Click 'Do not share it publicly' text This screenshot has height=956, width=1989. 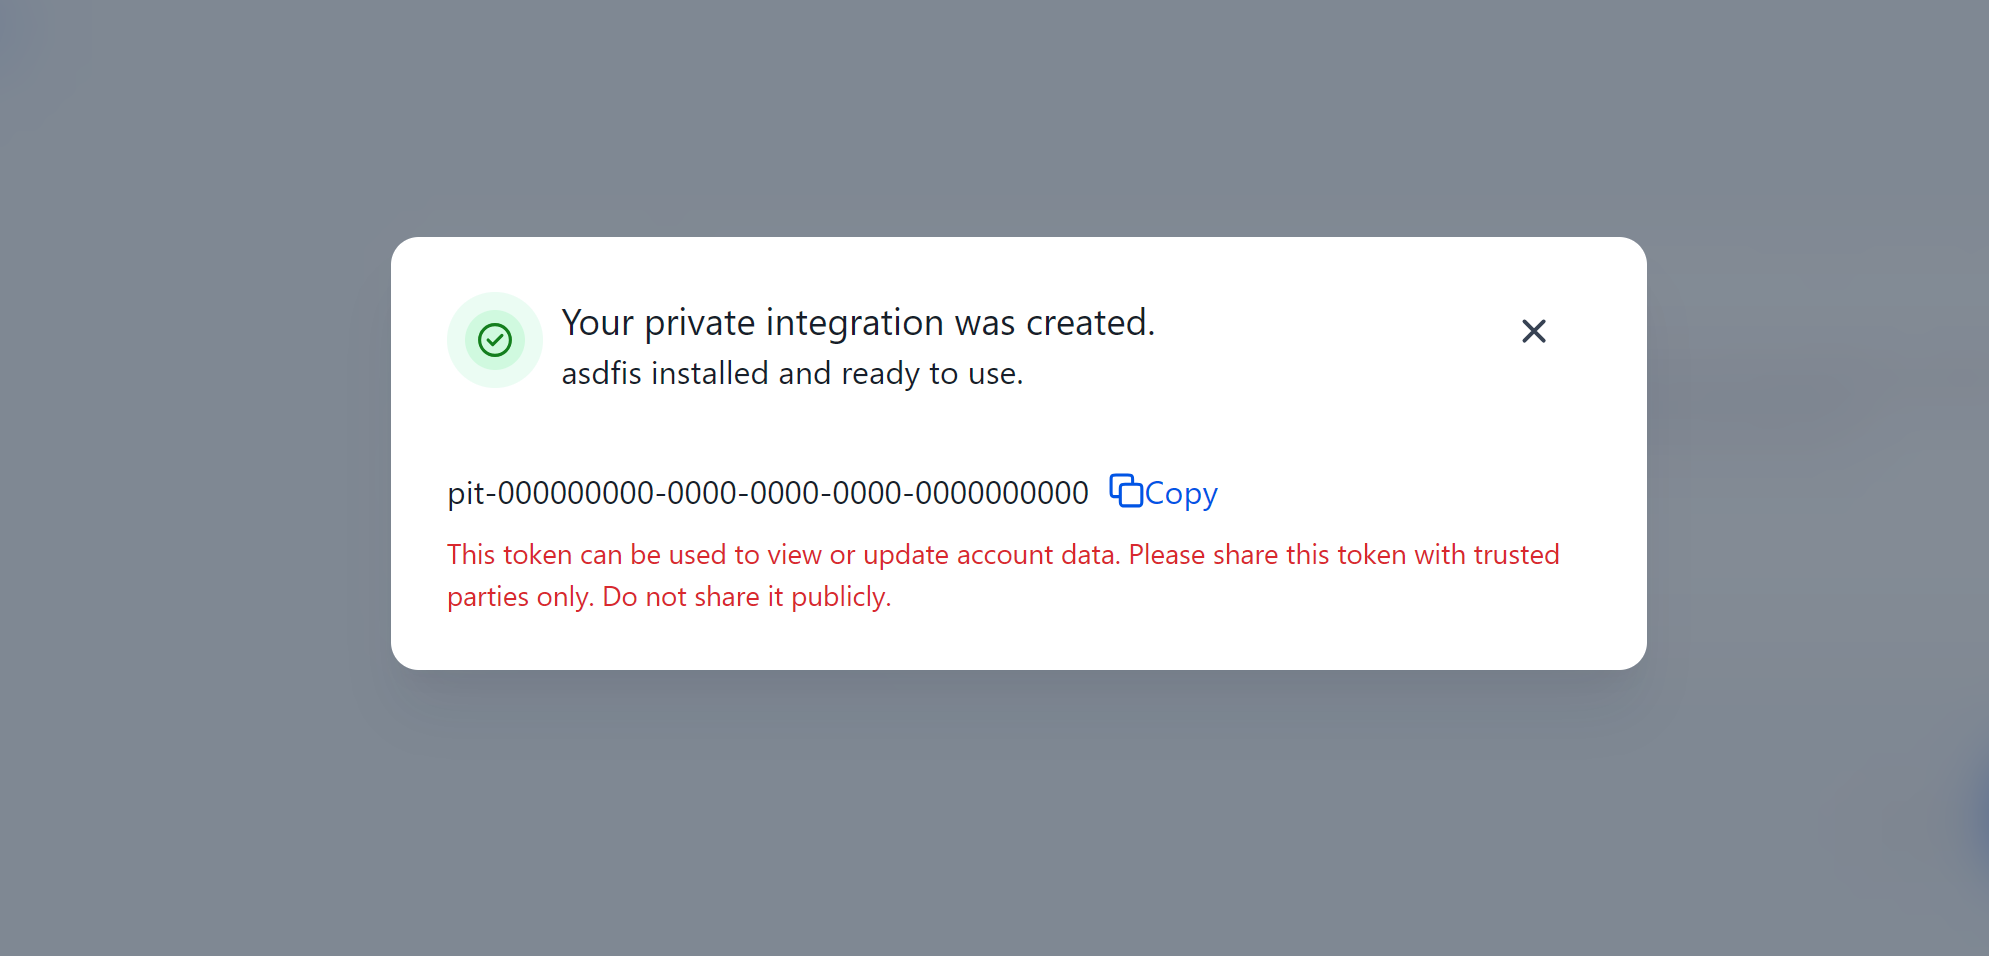(x=746, y=597)
